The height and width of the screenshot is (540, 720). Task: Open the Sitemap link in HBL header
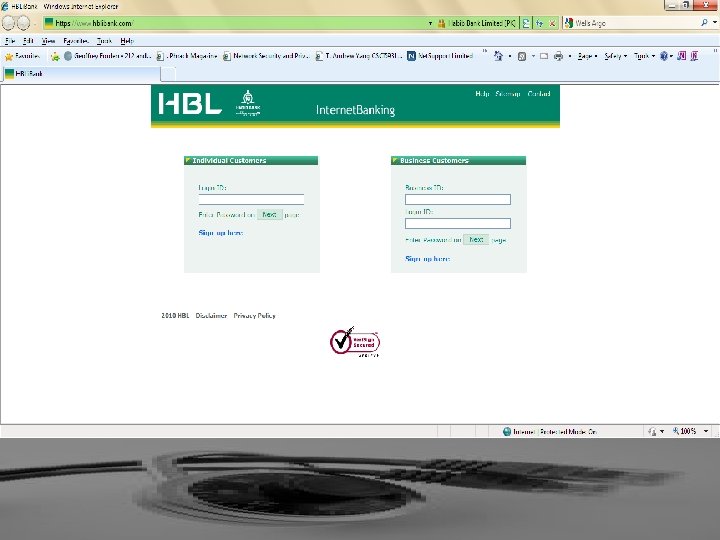[508, 94]
